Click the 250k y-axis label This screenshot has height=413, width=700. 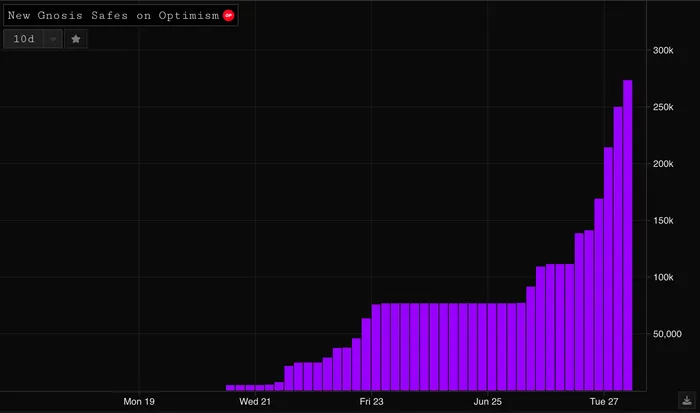tap(663, 107)
